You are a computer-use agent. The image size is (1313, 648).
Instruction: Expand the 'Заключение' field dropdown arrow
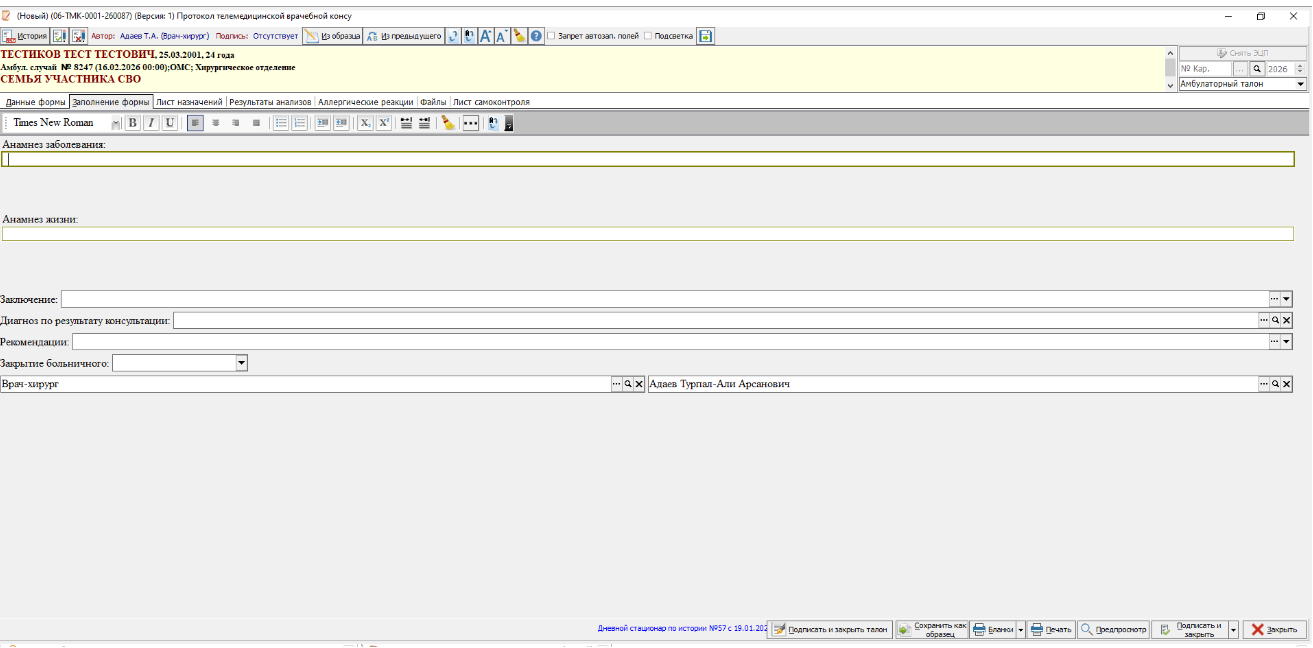(x=1287, y=299)
